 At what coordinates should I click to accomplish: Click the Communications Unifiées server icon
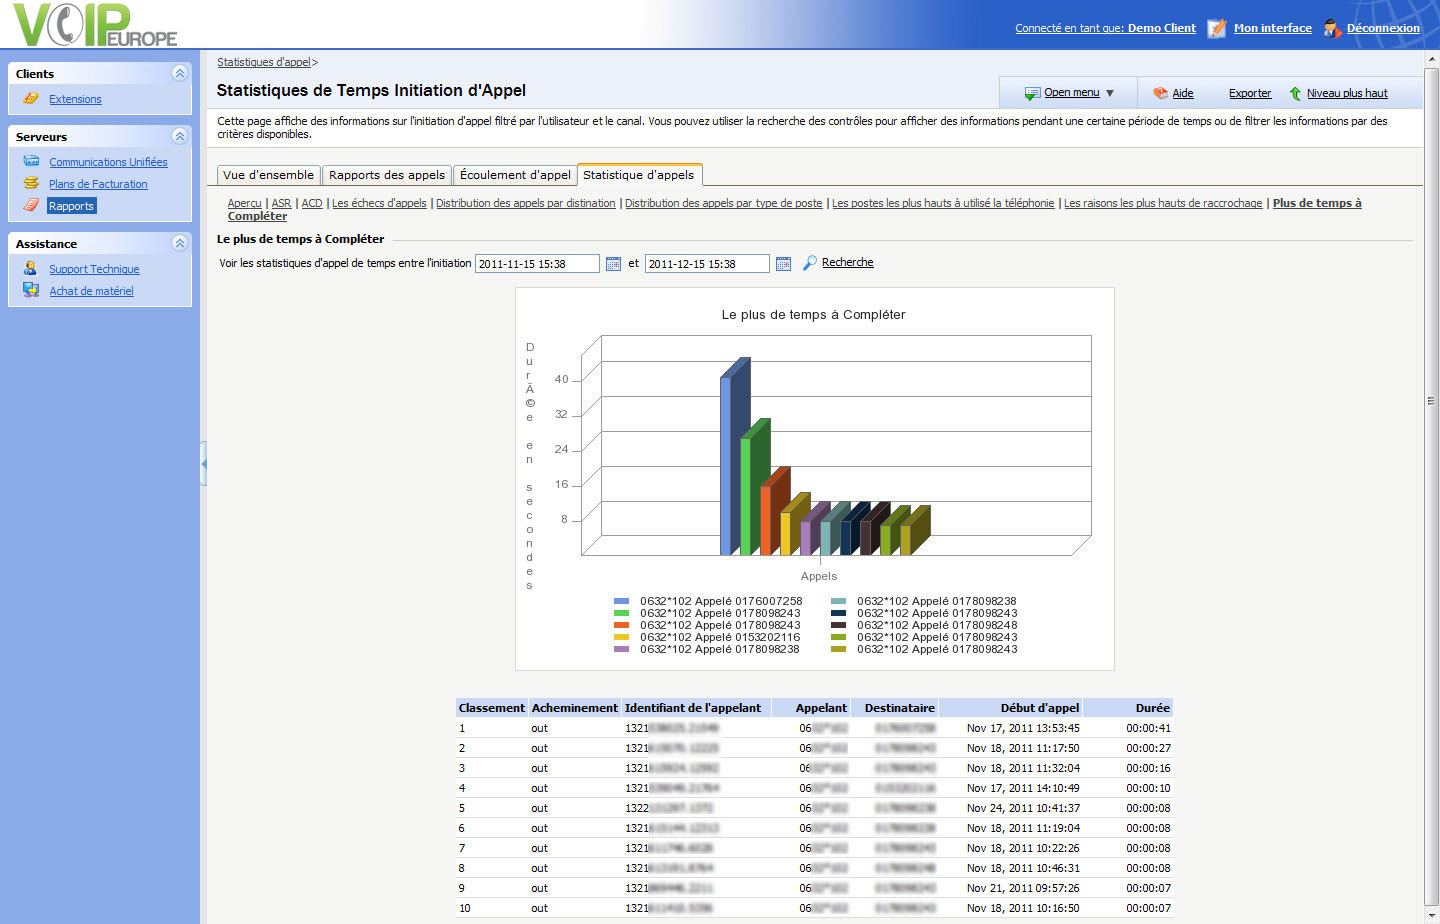coord(31,161)
